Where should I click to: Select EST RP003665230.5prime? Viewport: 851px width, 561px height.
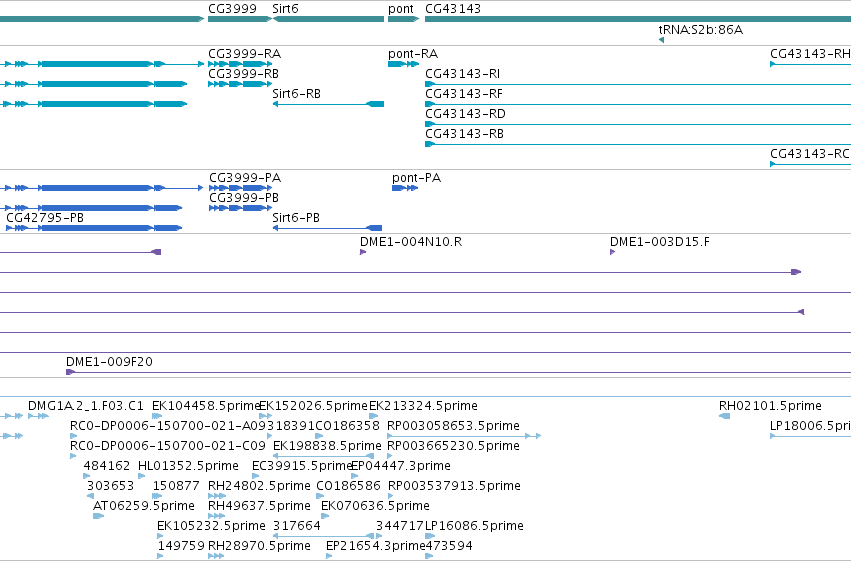pos(453,446)
